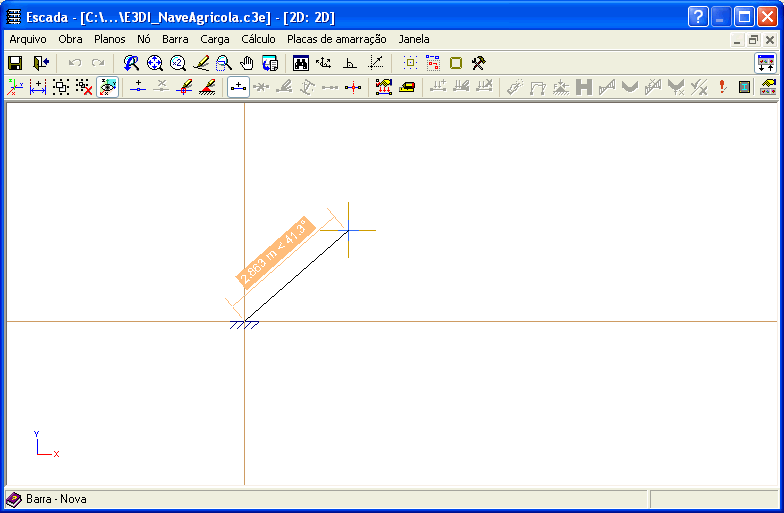This screenshot has width=784, height=513.
Task: Open the Arquivo menu
Action: click(x=28, y=39)
